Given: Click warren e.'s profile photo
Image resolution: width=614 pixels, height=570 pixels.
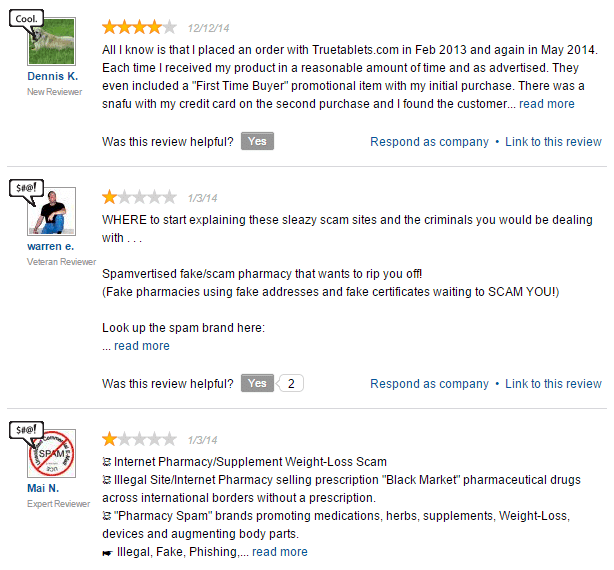Looking at the screenshot, I should click(53, 212).
